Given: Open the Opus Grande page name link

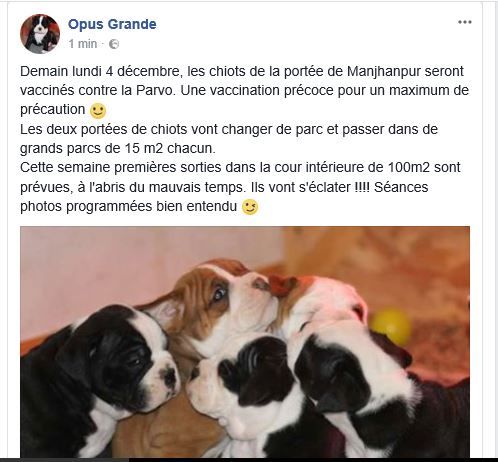Looking at the screenshot, I should [x=112, y=24].
